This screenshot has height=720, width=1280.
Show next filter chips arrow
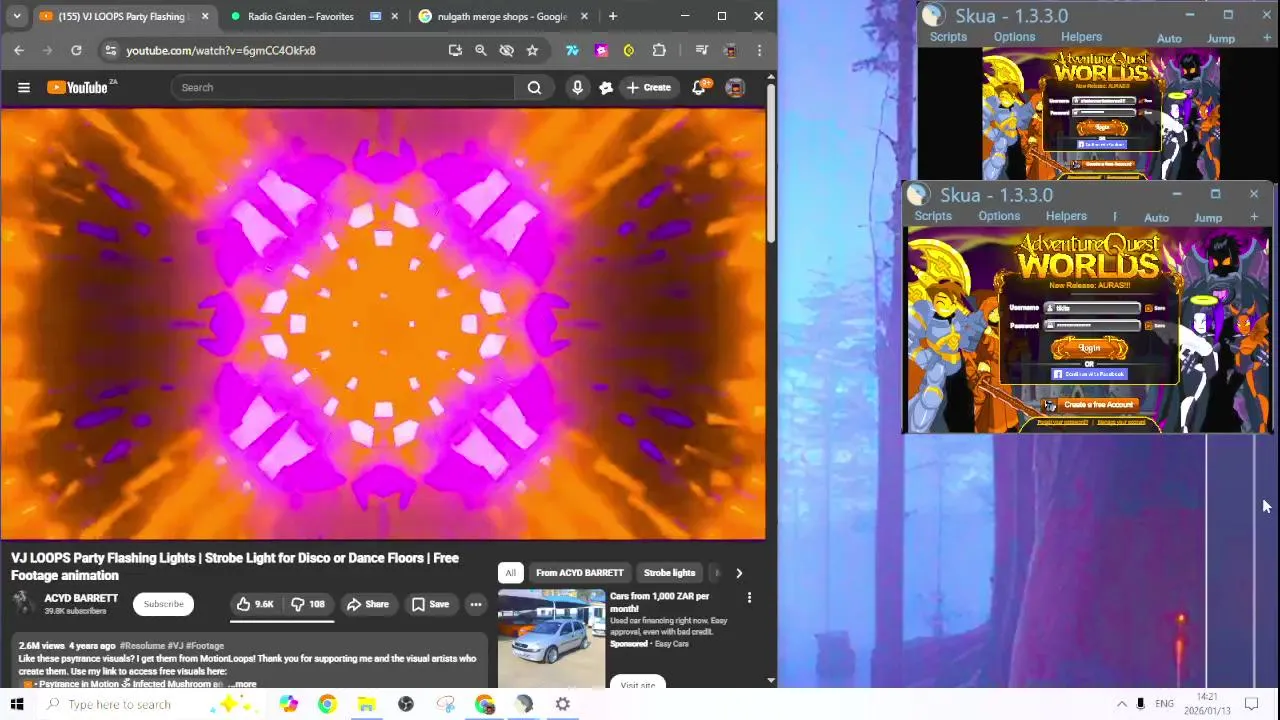[x=739, y=573]
